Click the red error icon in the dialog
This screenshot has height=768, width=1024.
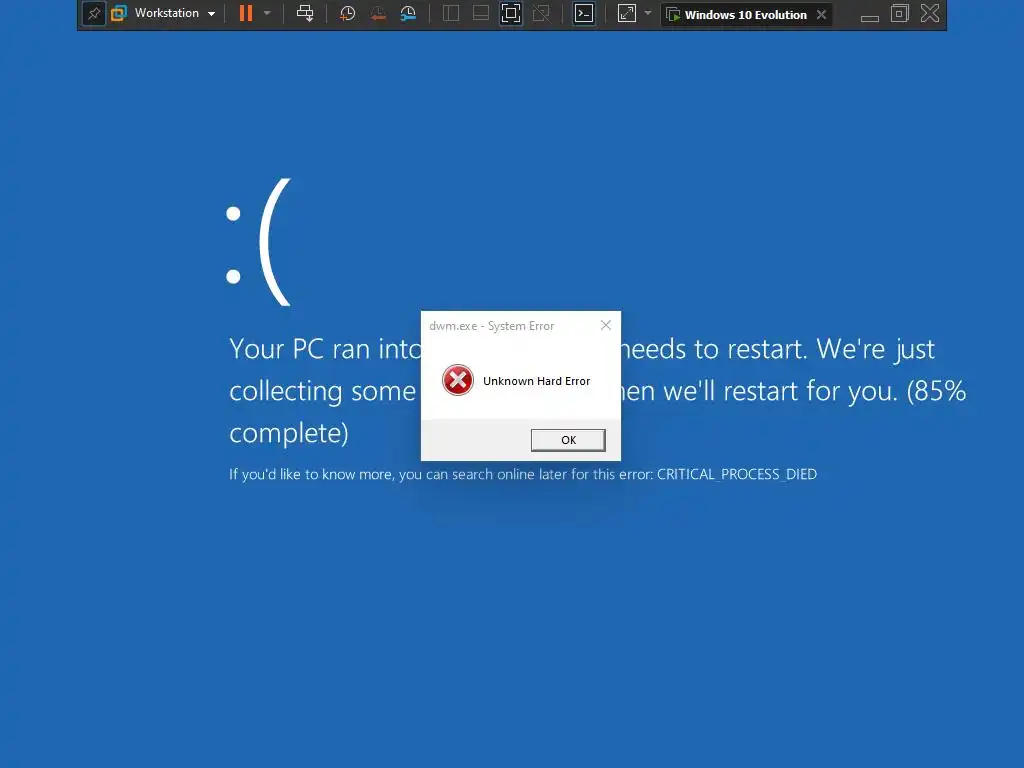pyautogui.click(x=458, y=380)
